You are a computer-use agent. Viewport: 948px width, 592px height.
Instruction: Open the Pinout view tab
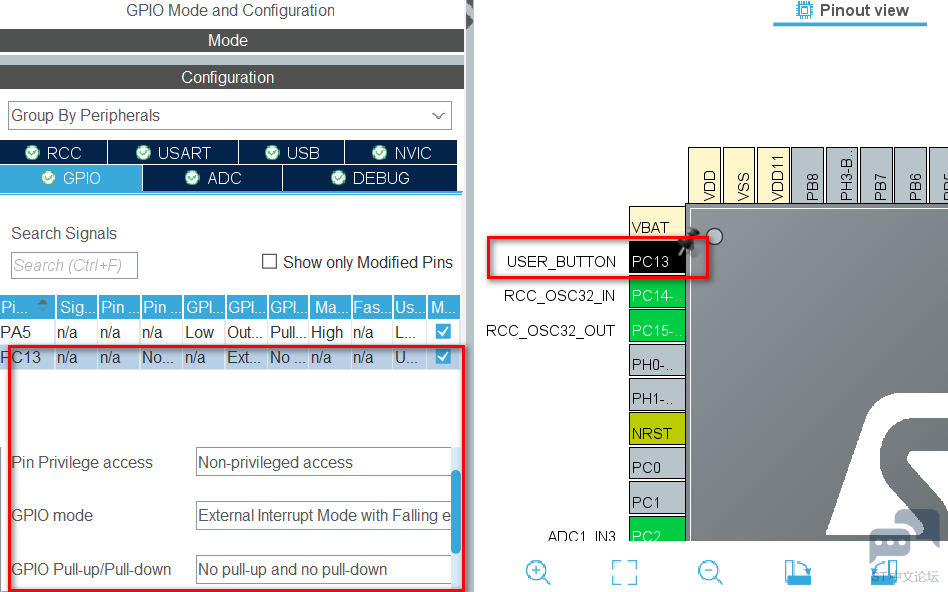pyautogui.click(x=851, y=11)
